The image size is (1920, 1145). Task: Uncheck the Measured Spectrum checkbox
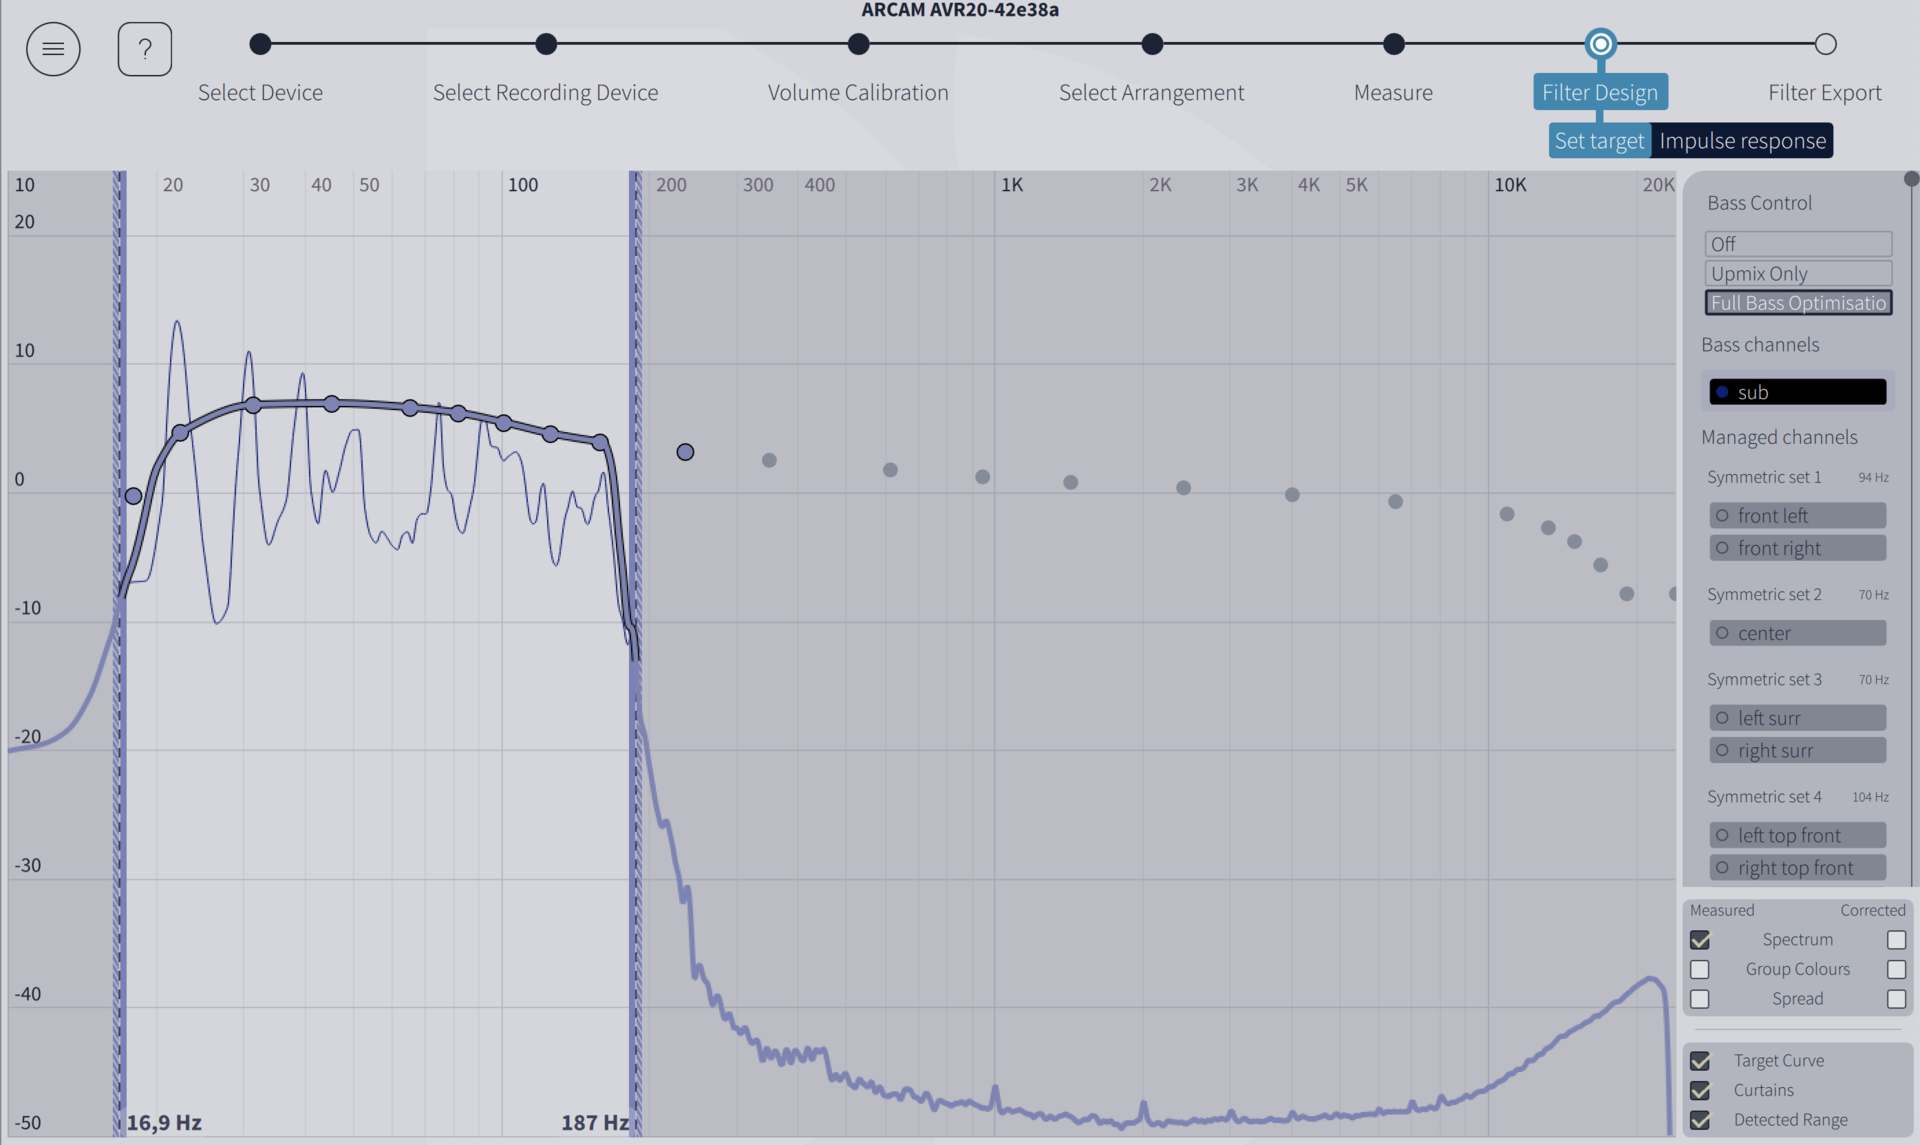[x=1700, y=940]
